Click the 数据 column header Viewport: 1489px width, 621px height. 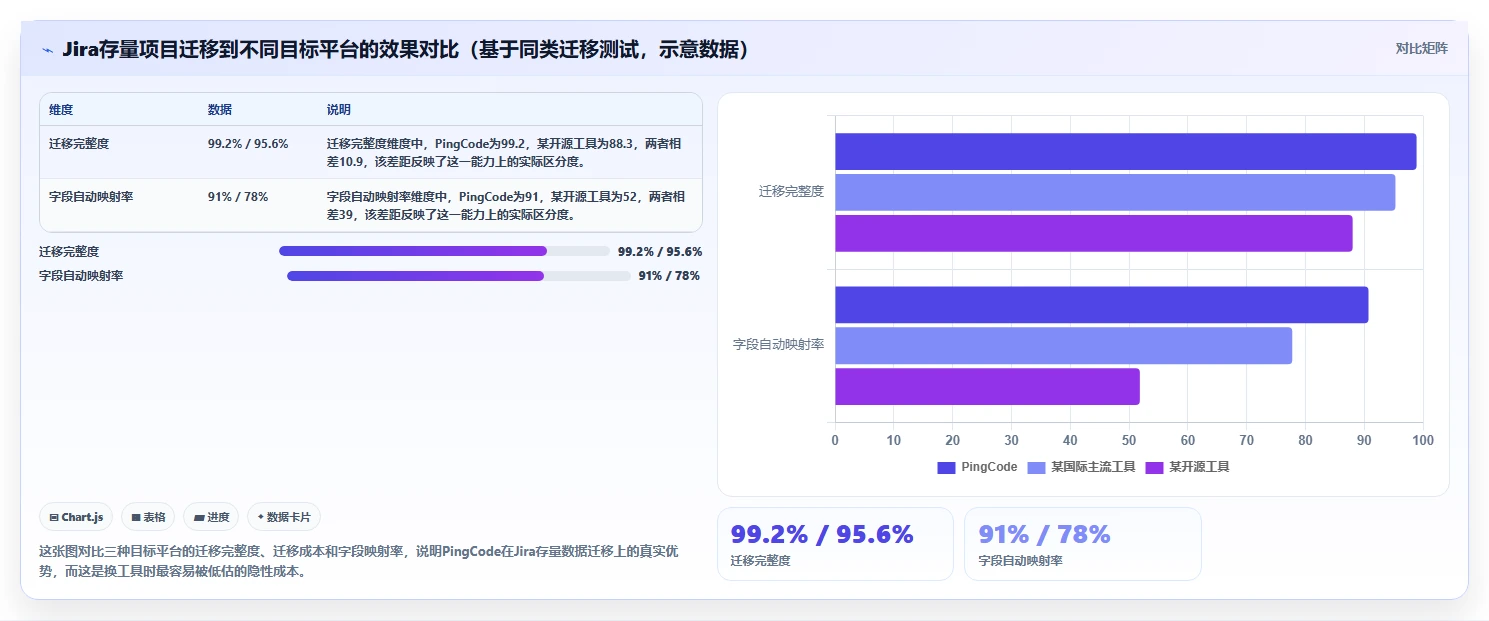(x=220, y=109)
